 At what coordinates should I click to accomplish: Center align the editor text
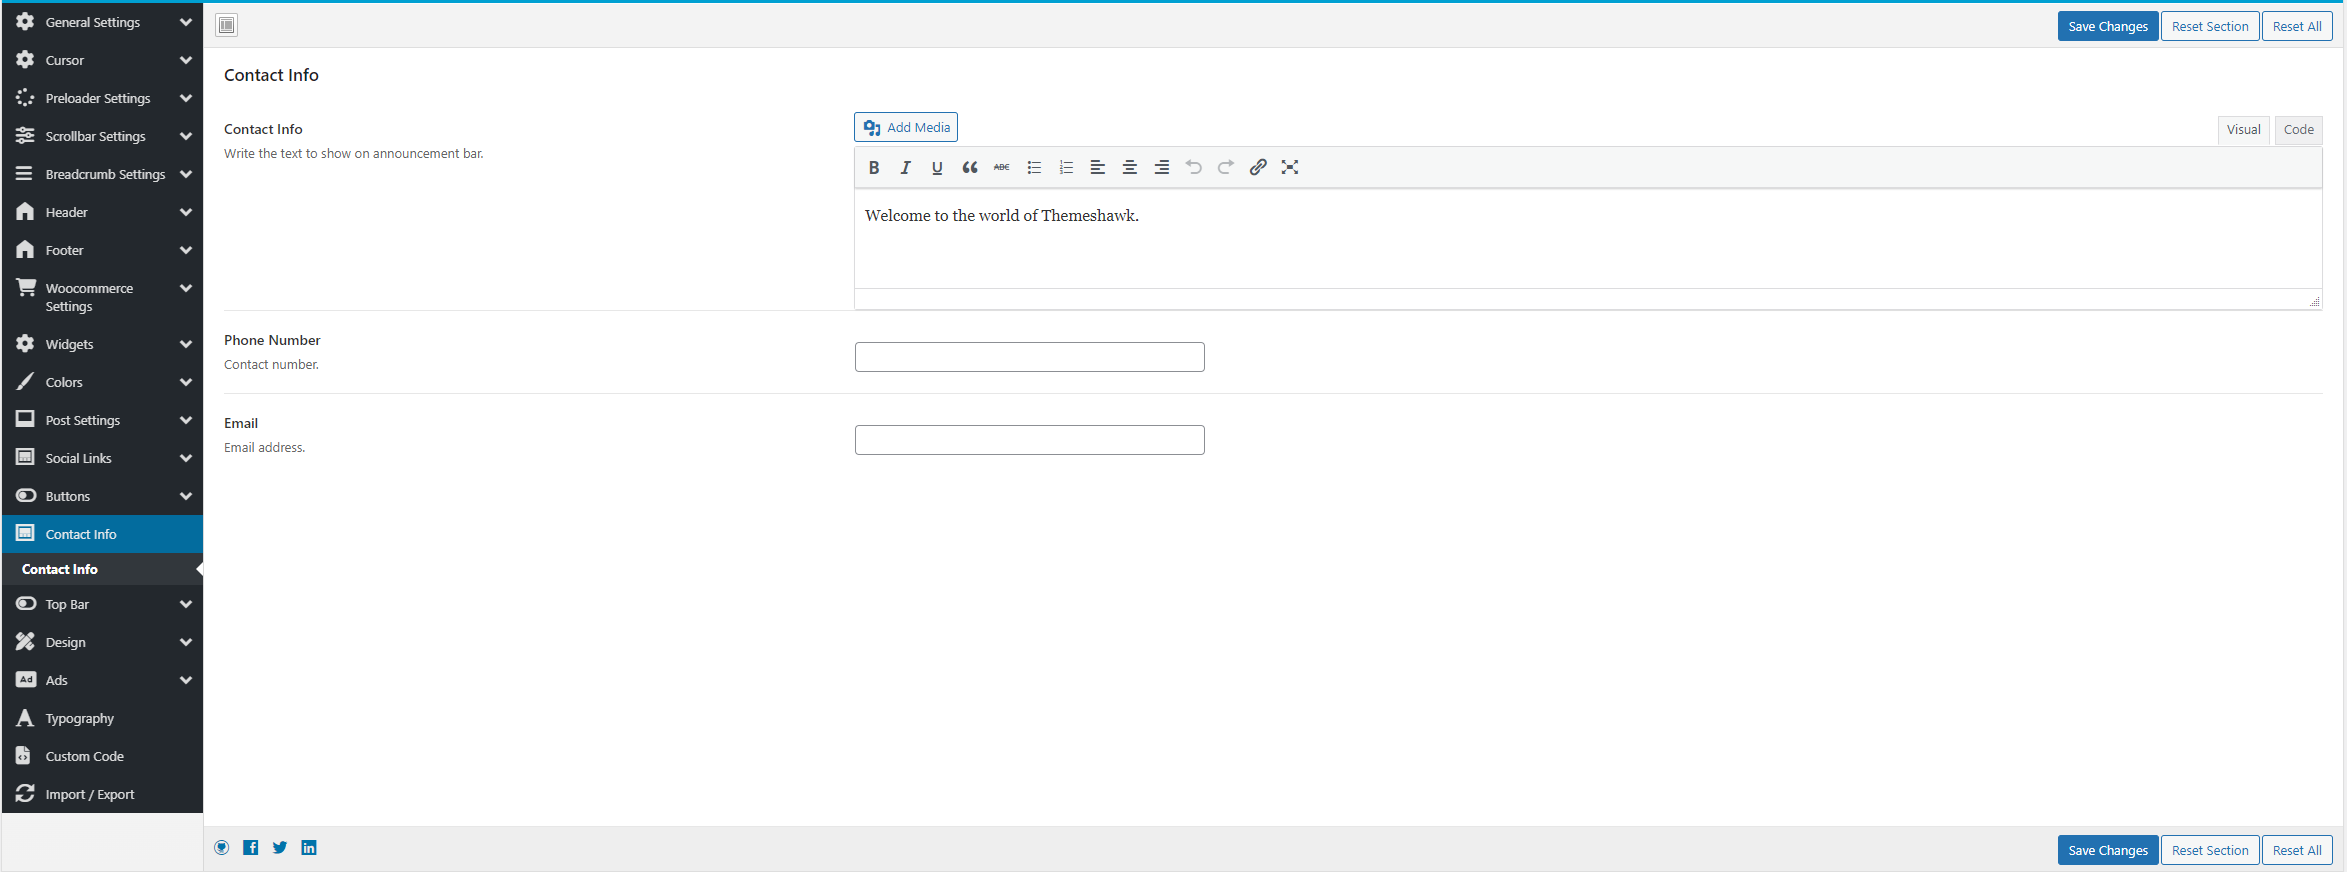pos(1130,168)
